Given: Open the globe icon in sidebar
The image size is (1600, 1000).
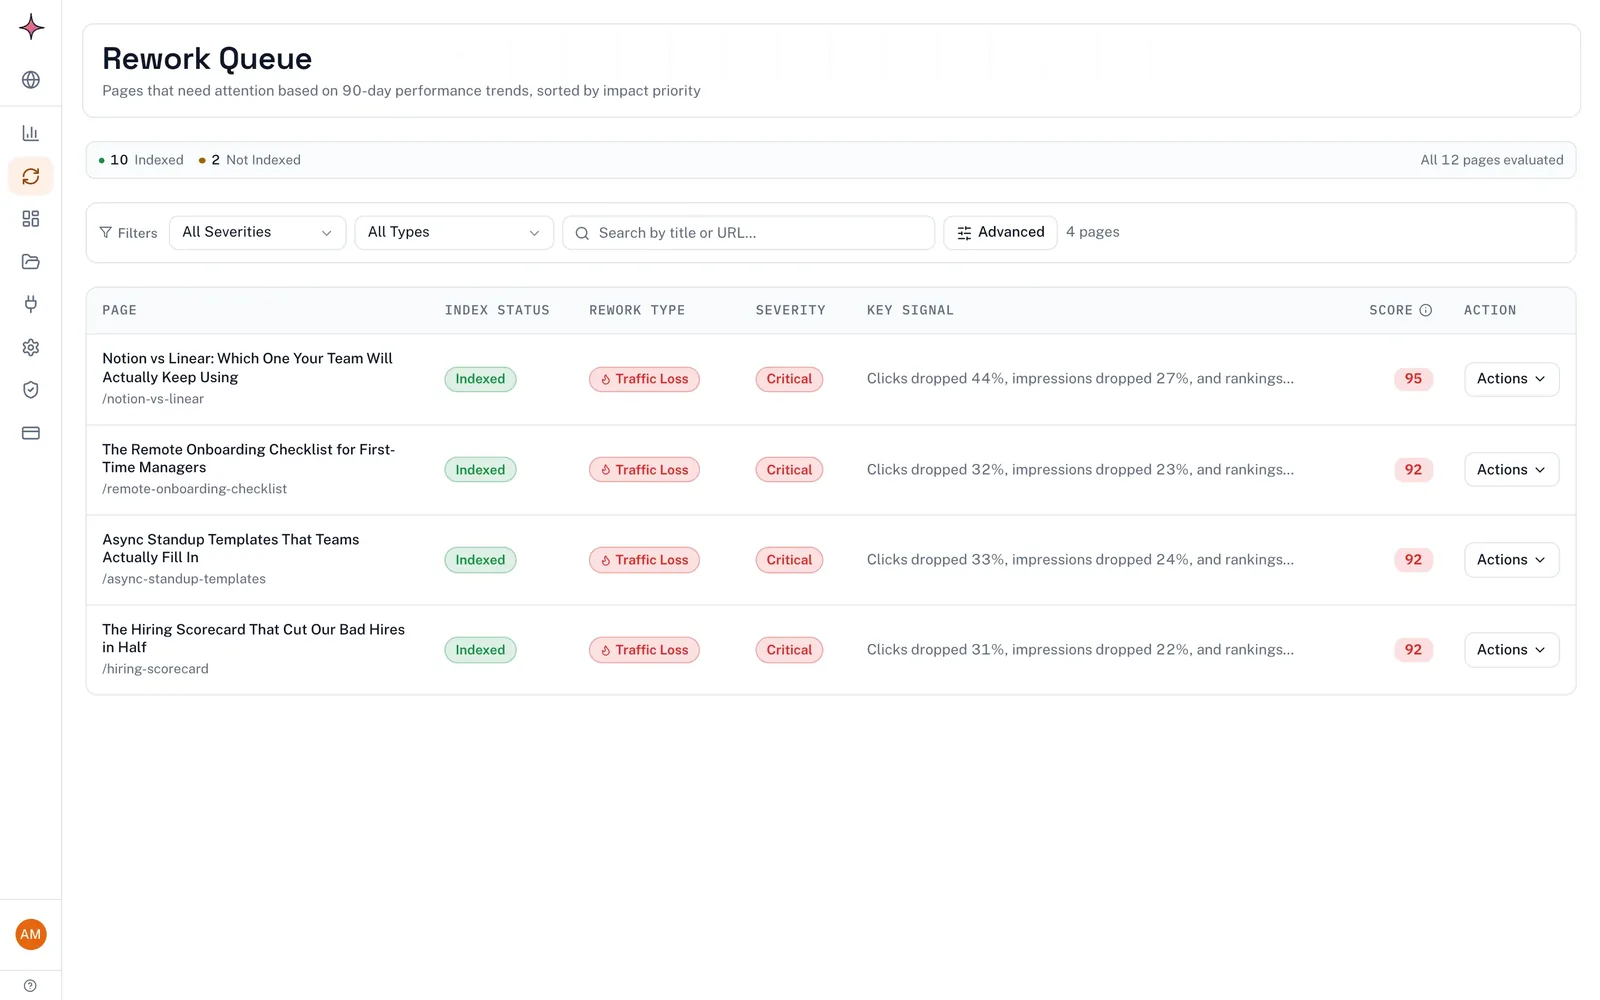Looking at the screenshot, I should (x=31, y=80).
